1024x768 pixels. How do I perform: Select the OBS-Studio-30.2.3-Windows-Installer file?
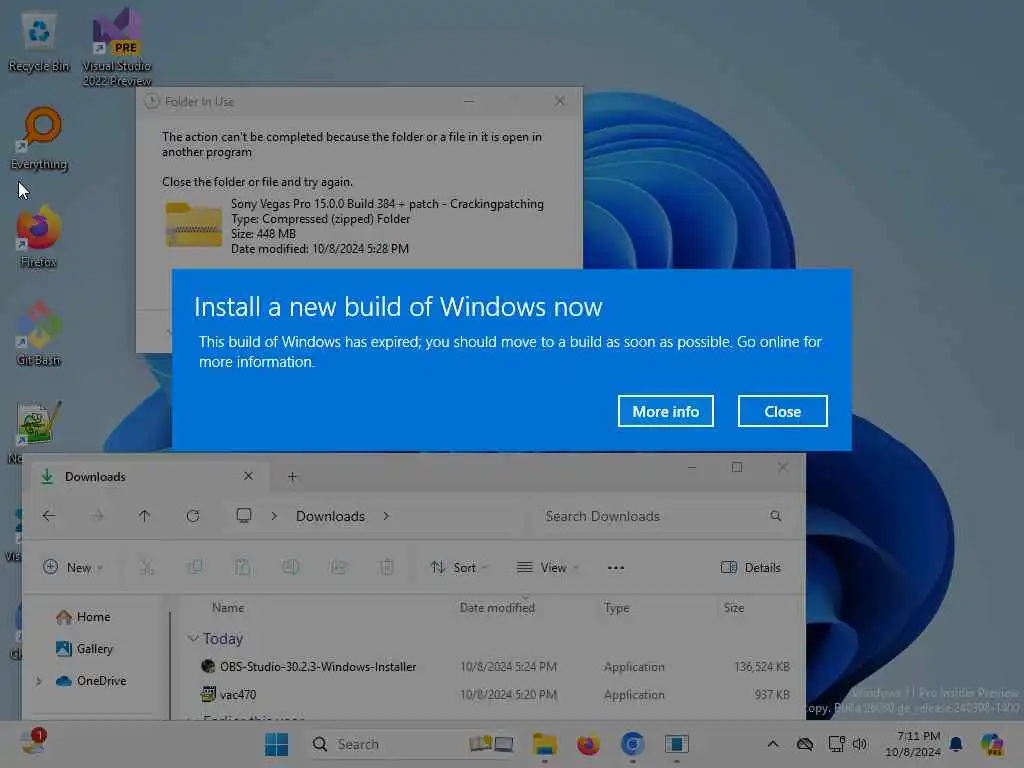(309, 667)
